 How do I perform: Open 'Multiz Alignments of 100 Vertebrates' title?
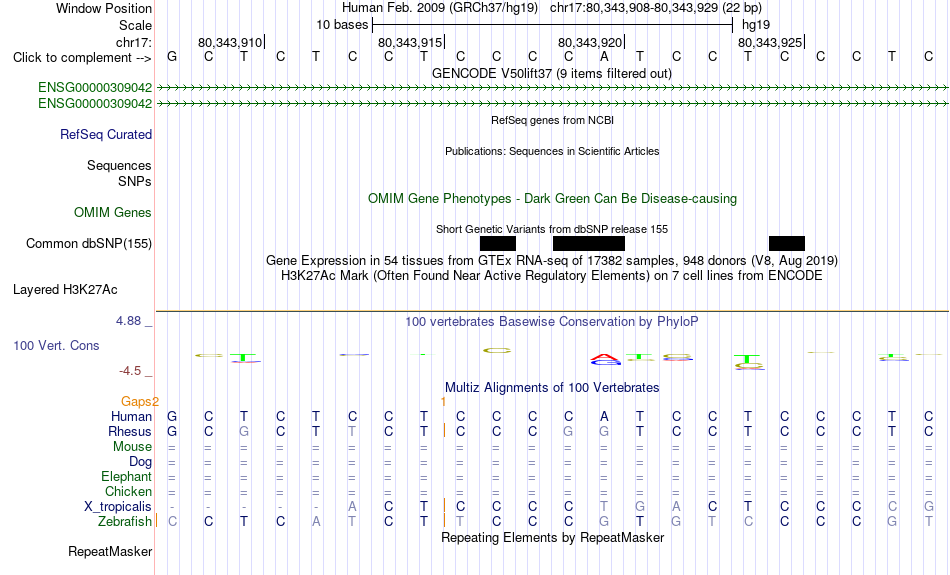pos(552,387)
